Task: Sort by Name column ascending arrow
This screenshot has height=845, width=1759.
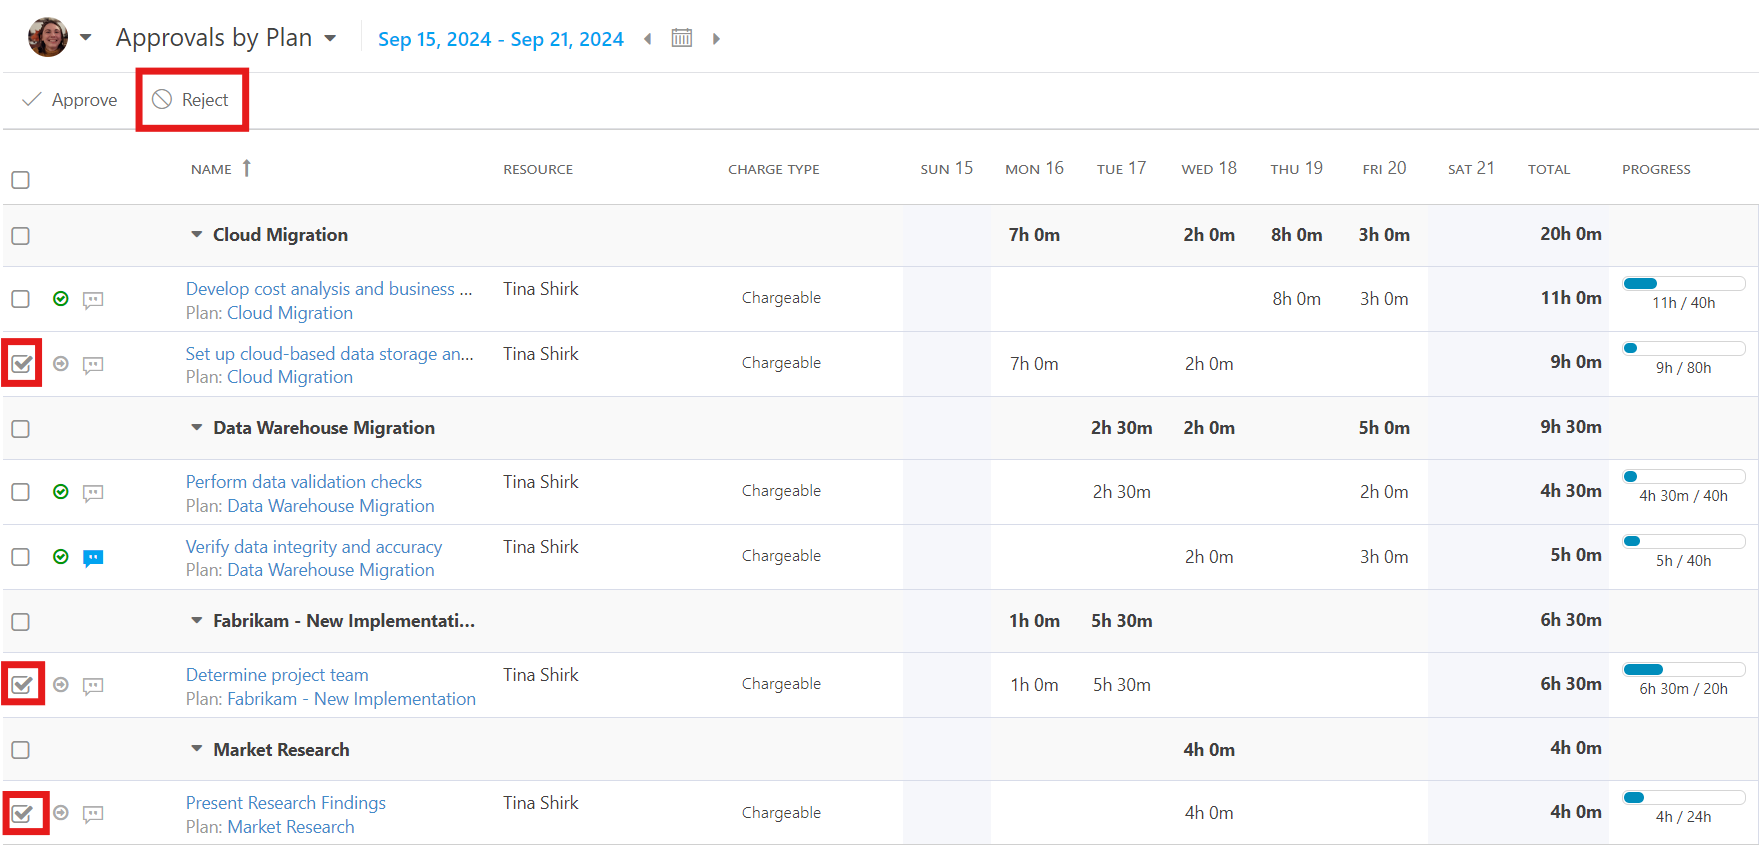Action: [x=246, y=168]
